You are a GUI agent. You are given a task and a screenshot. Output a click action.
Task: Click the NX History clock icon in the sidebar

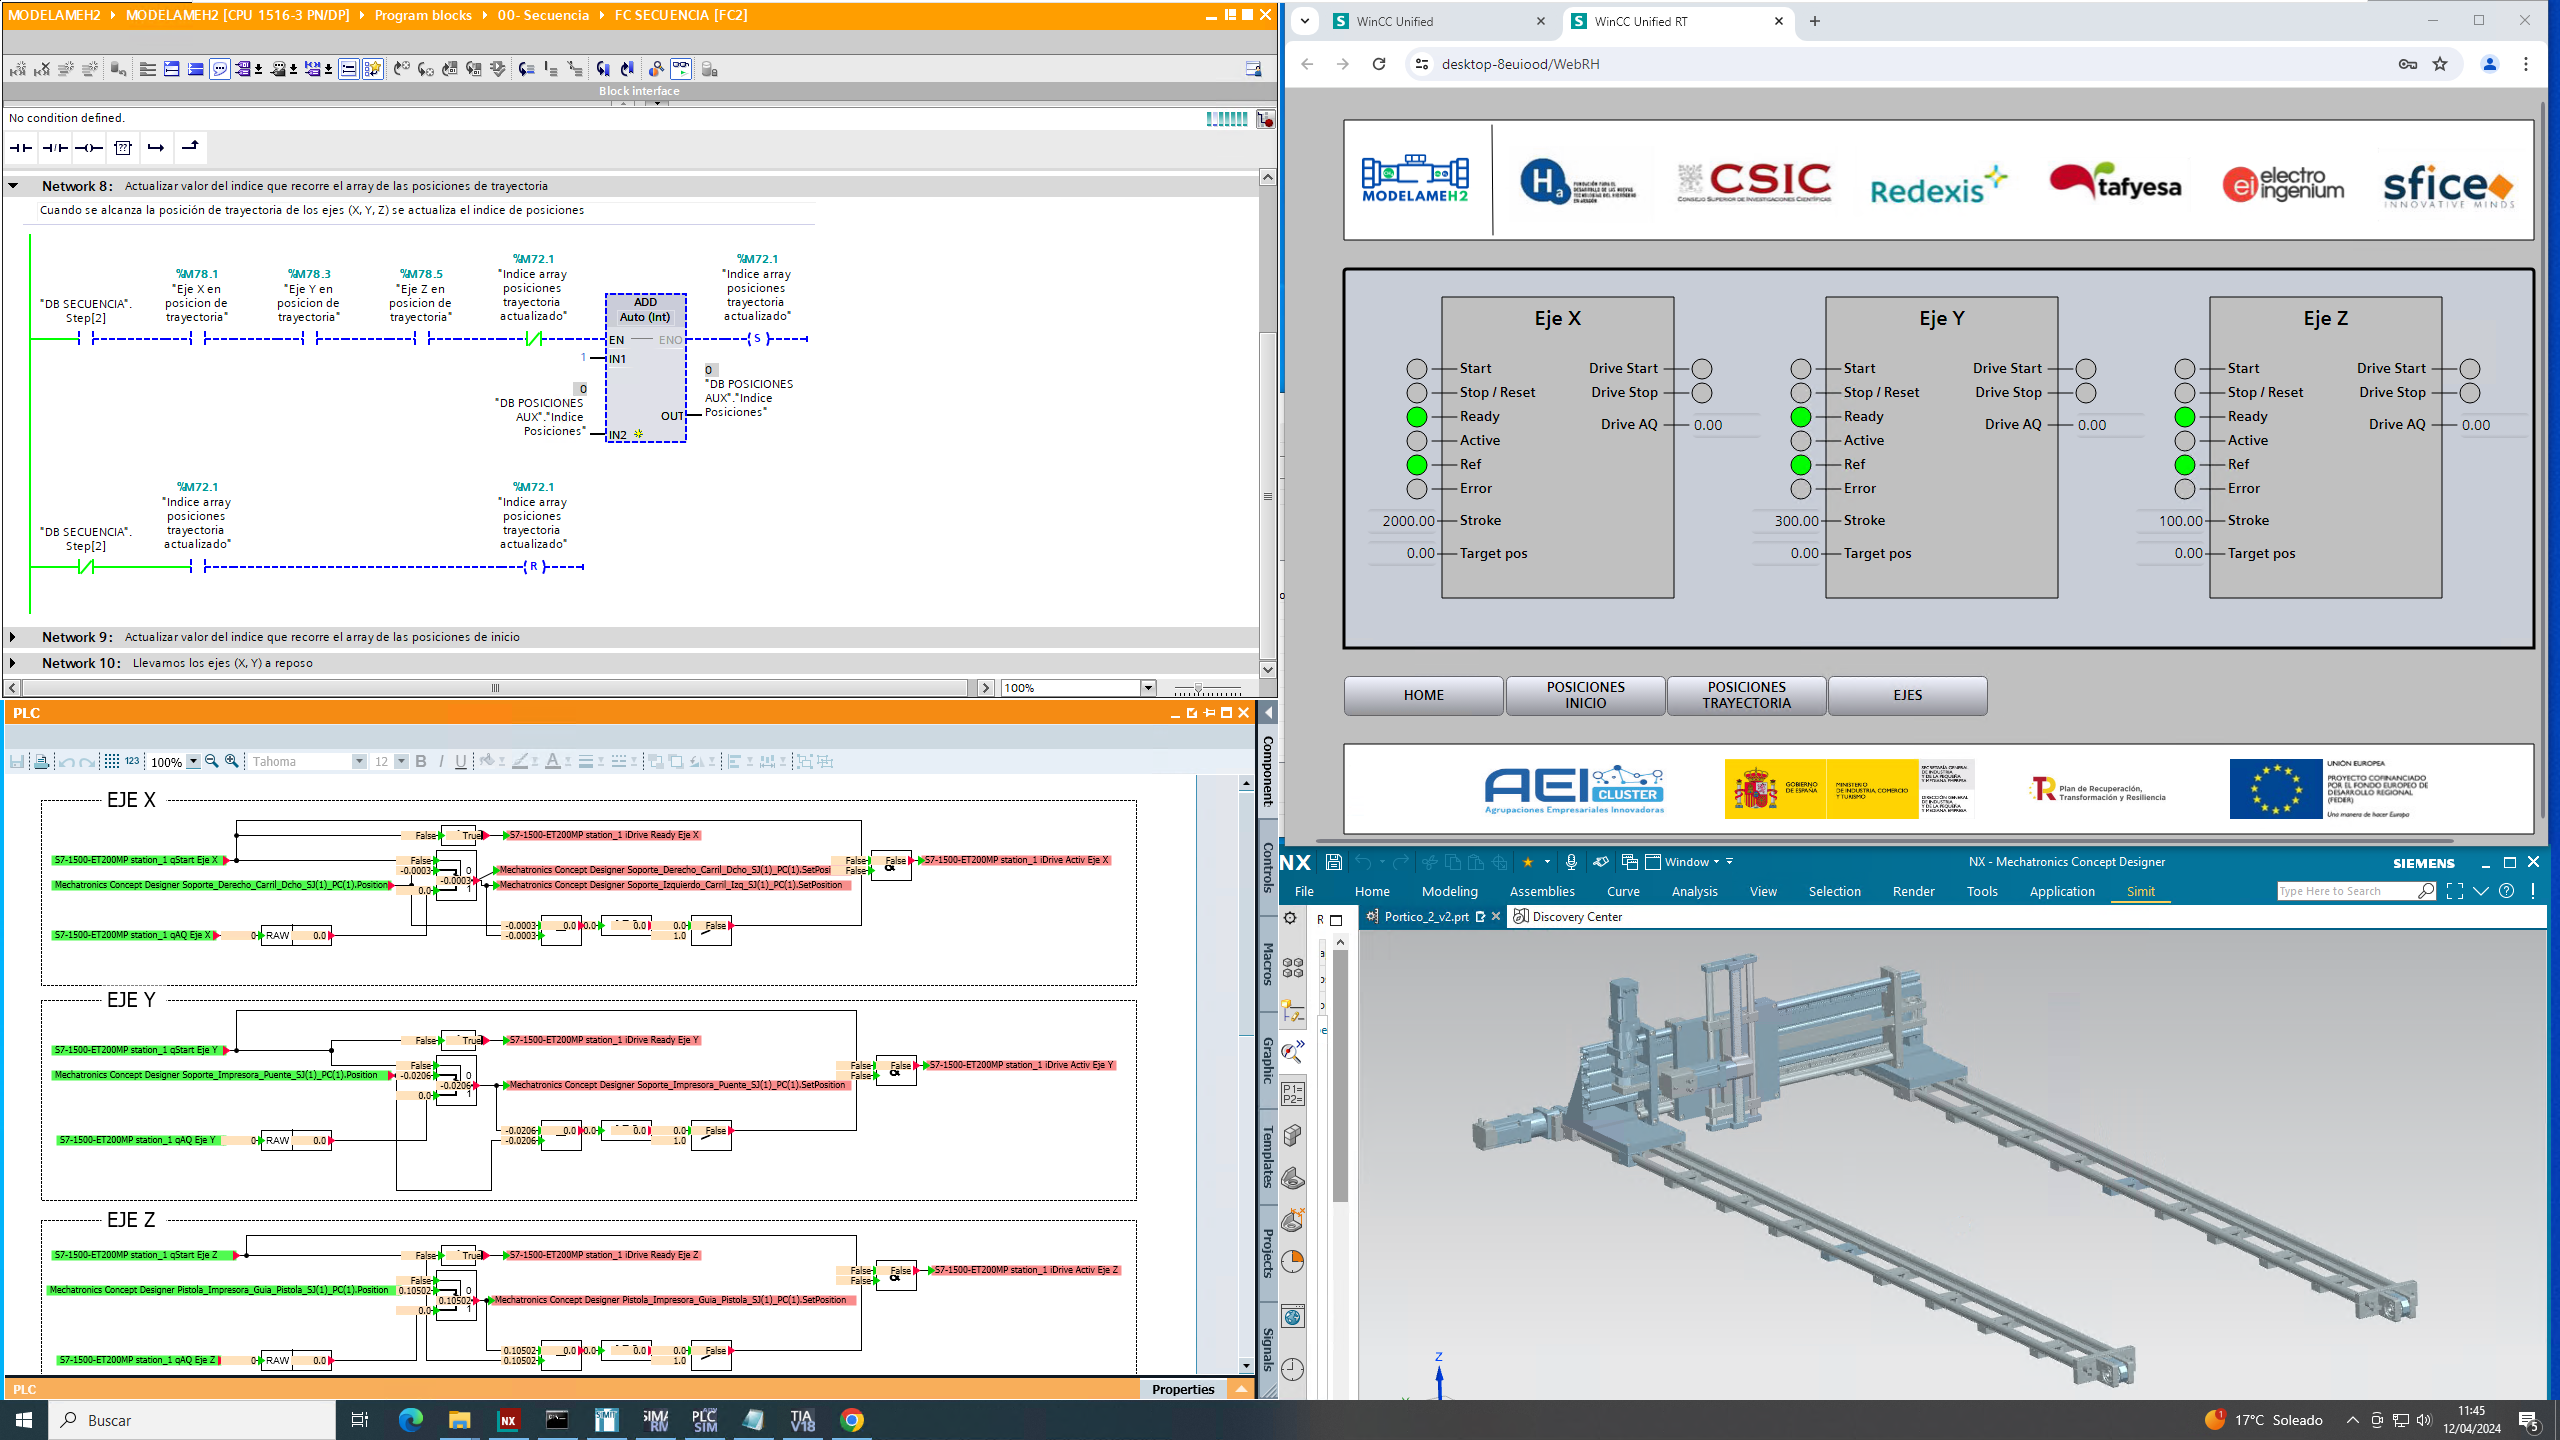tap(1292, 1369)
